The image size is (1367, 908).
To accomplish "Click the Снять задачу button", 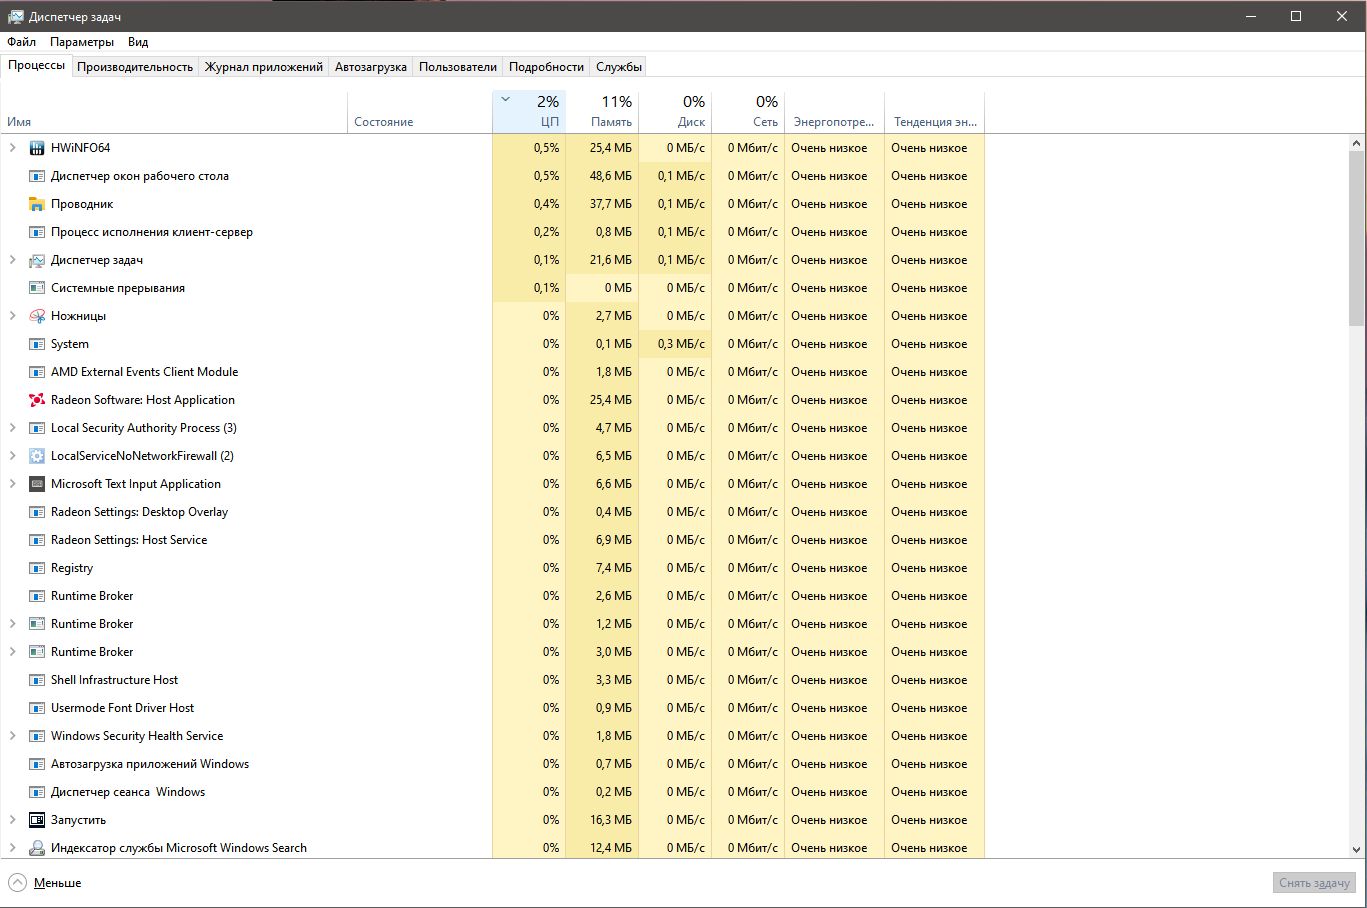I will point(1315,883).
